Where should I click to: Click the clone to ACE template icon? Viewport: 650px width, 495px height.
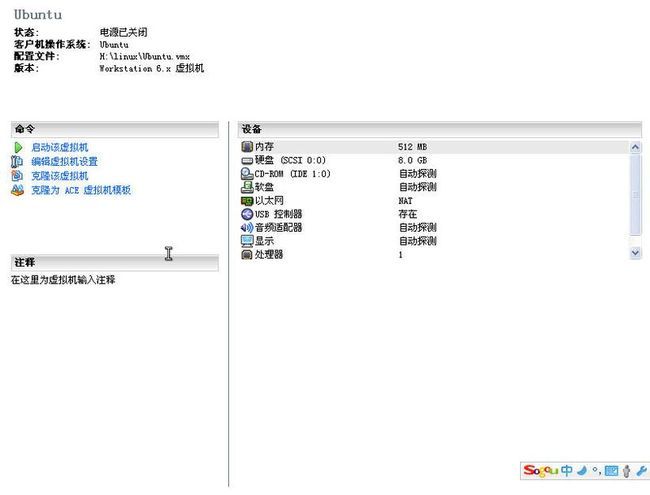point(17,190)
